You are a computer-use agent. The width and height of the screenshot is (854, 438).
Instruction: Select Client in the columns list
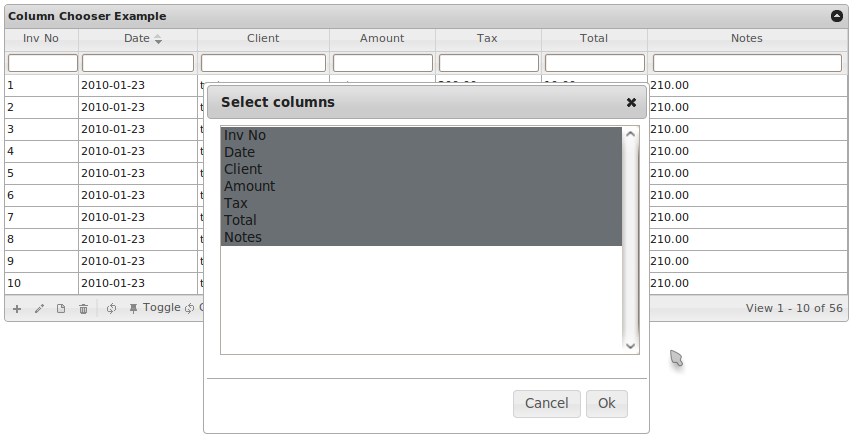pyautogui.click(x=243, y=169)
